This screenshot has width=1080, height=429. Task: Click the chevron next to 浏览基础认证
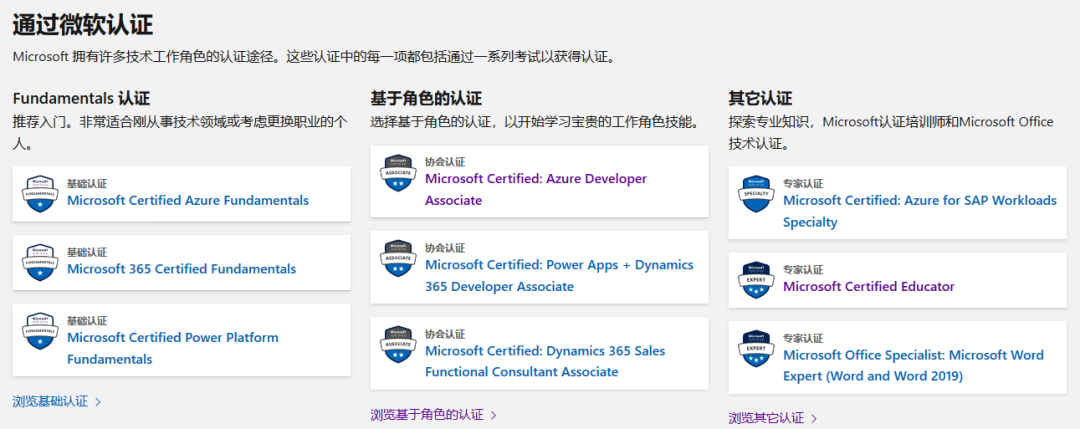tap(98, 401)
